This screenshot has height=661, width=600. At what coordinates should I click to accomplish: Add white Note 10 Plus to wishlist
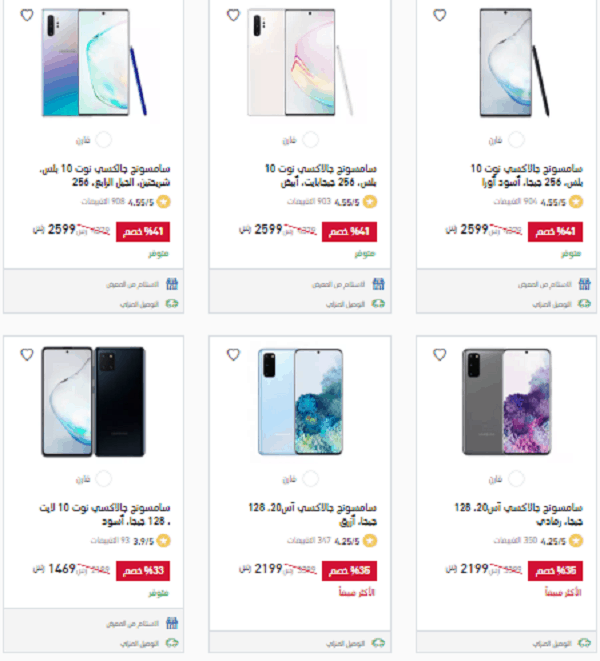tap(233, 15)
